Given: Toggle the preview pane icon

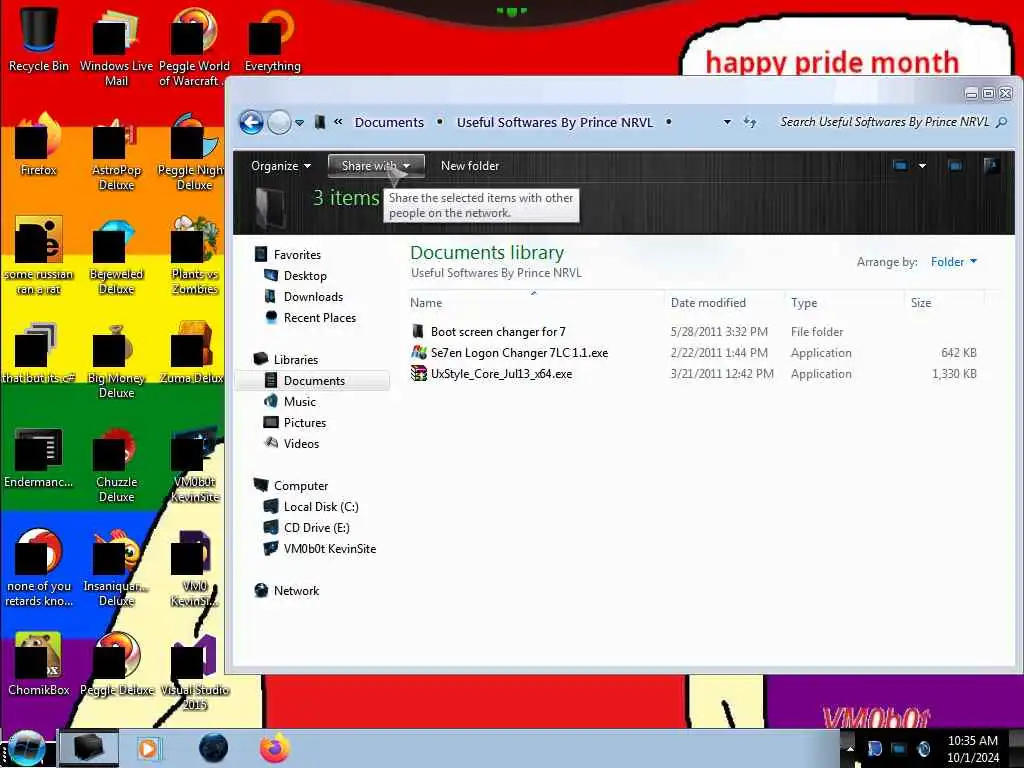Looking at the screenshot, I should pyautogui.click(x=955, y=166).
